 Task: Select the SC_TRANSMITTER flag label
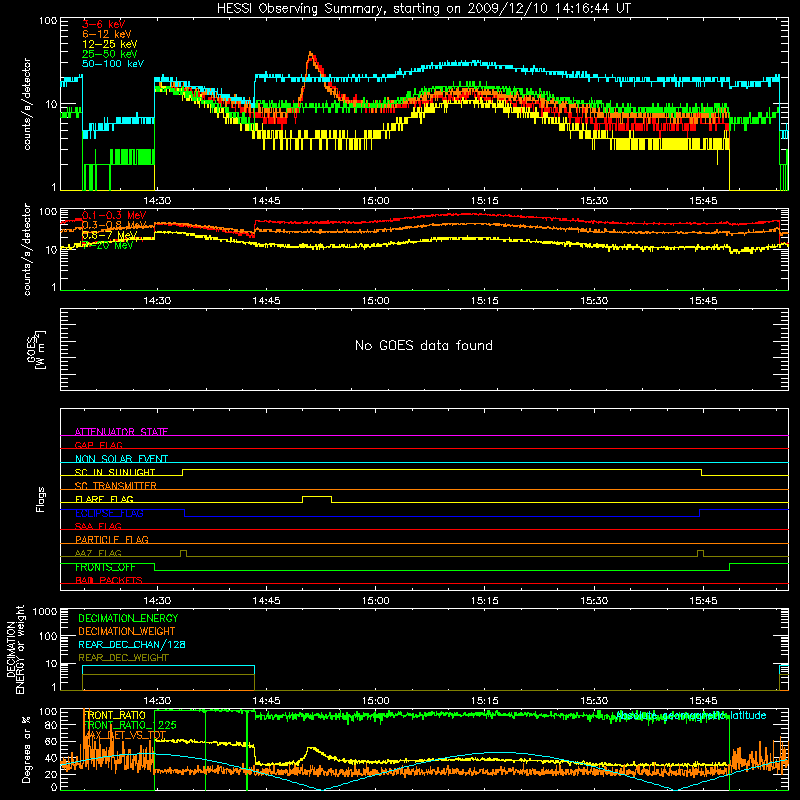[115, 485]
